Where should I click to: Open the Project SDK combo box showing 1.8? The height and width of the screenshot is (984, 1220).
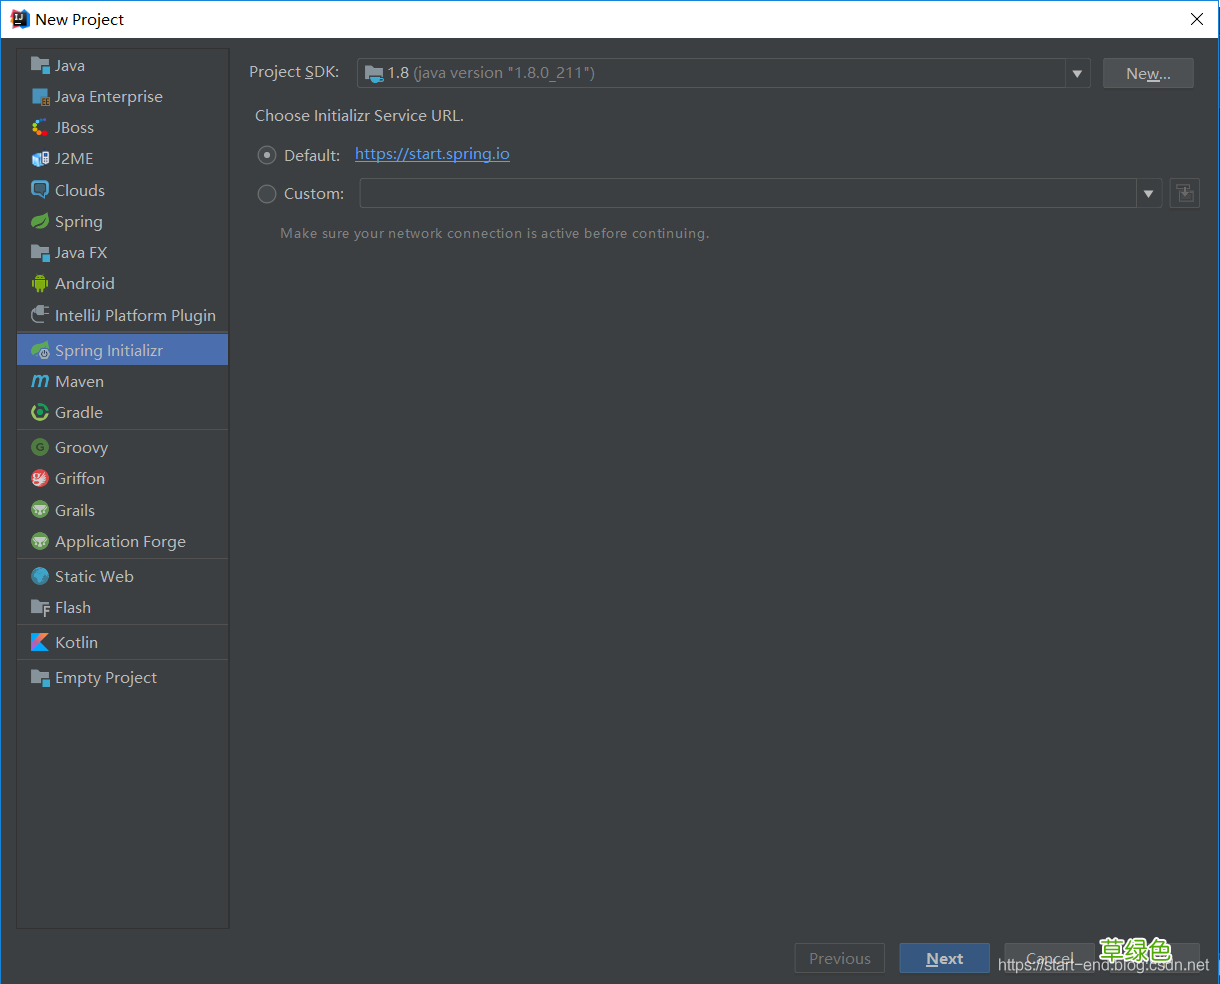(x=723, y=73)
